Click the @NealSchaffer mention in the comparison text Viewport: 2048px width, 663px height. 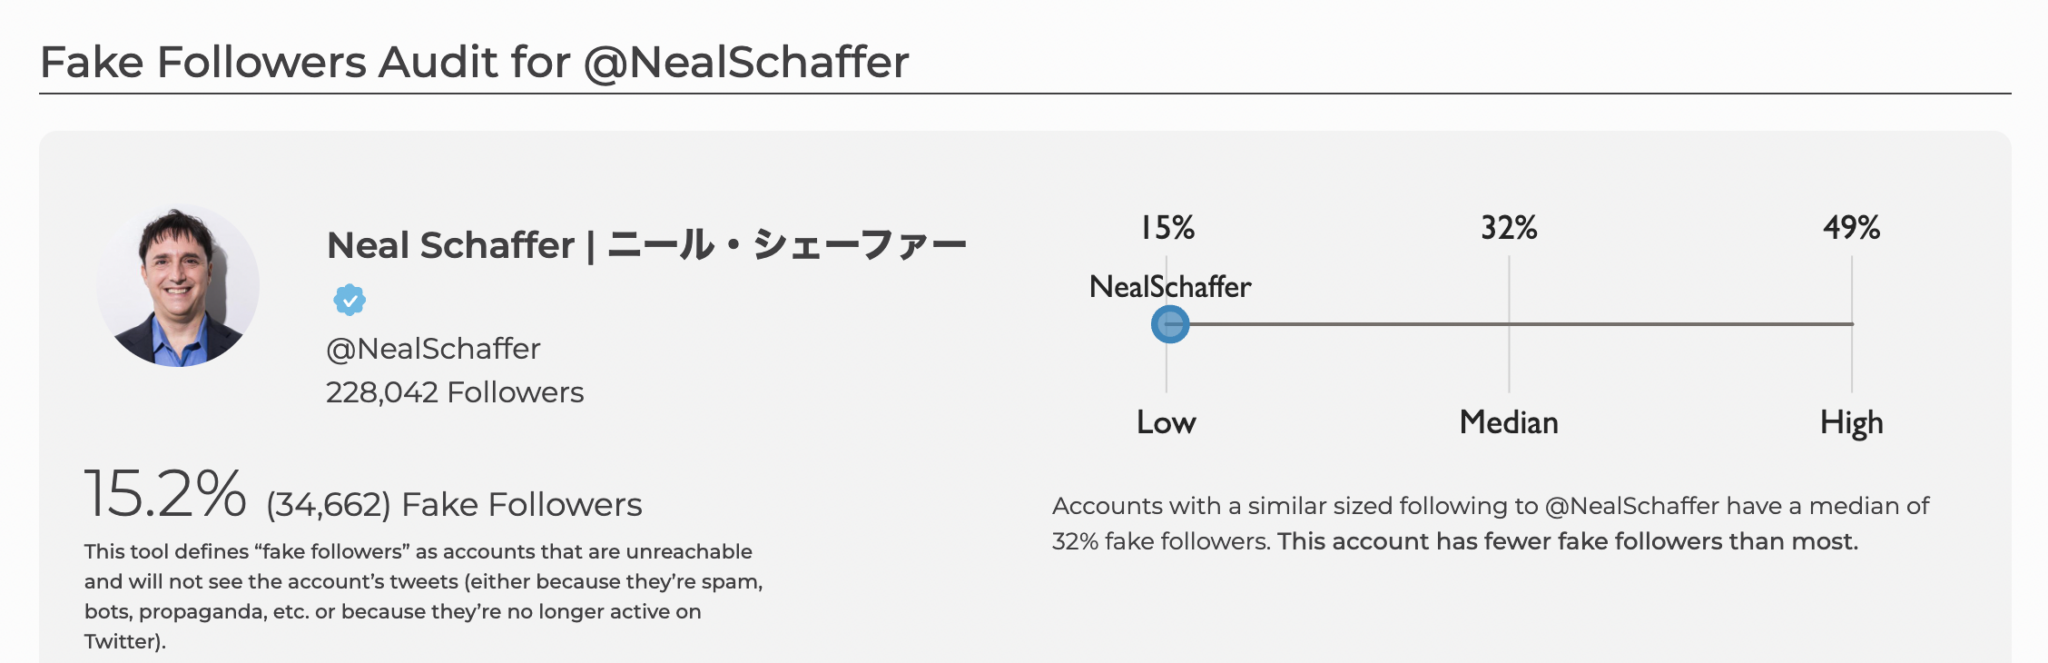point(1632,506)
